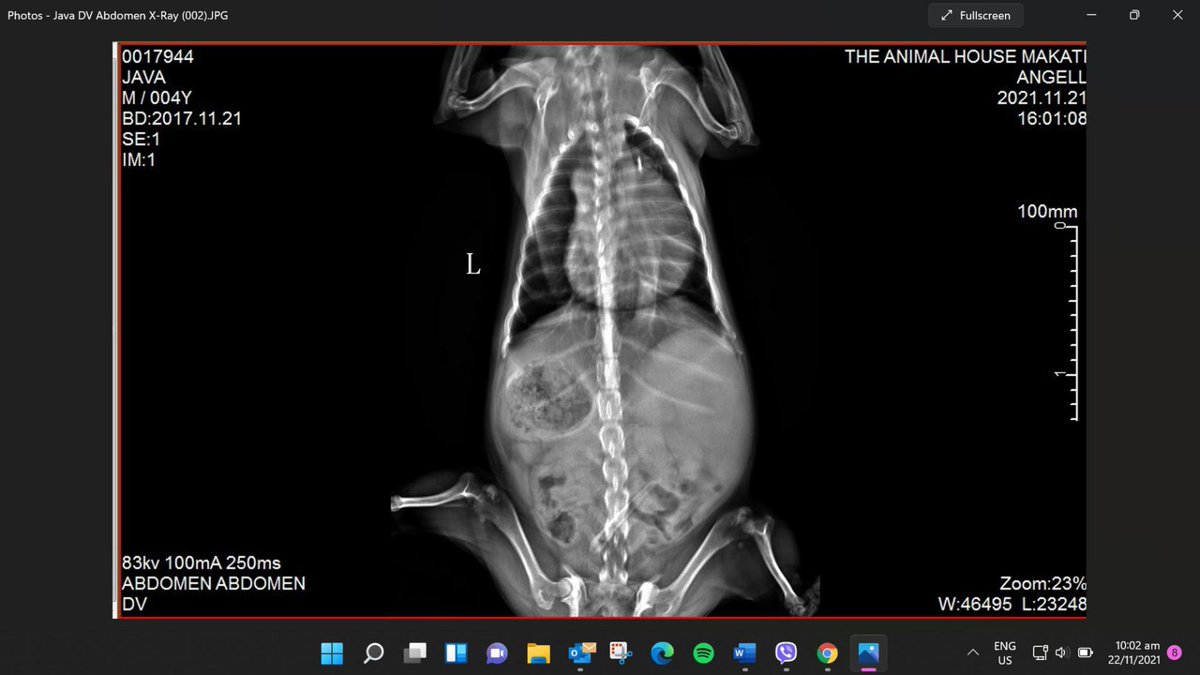Minimize the Photos window
This screenshot has width=1200, height=675.
(x=1090, y=15)
